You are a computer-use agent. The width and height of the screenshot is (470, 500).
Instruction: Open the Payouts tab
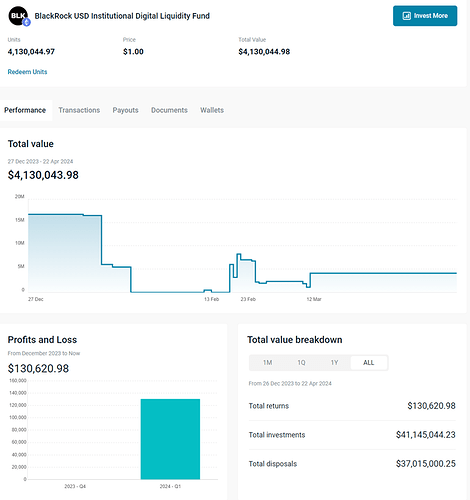125,110
